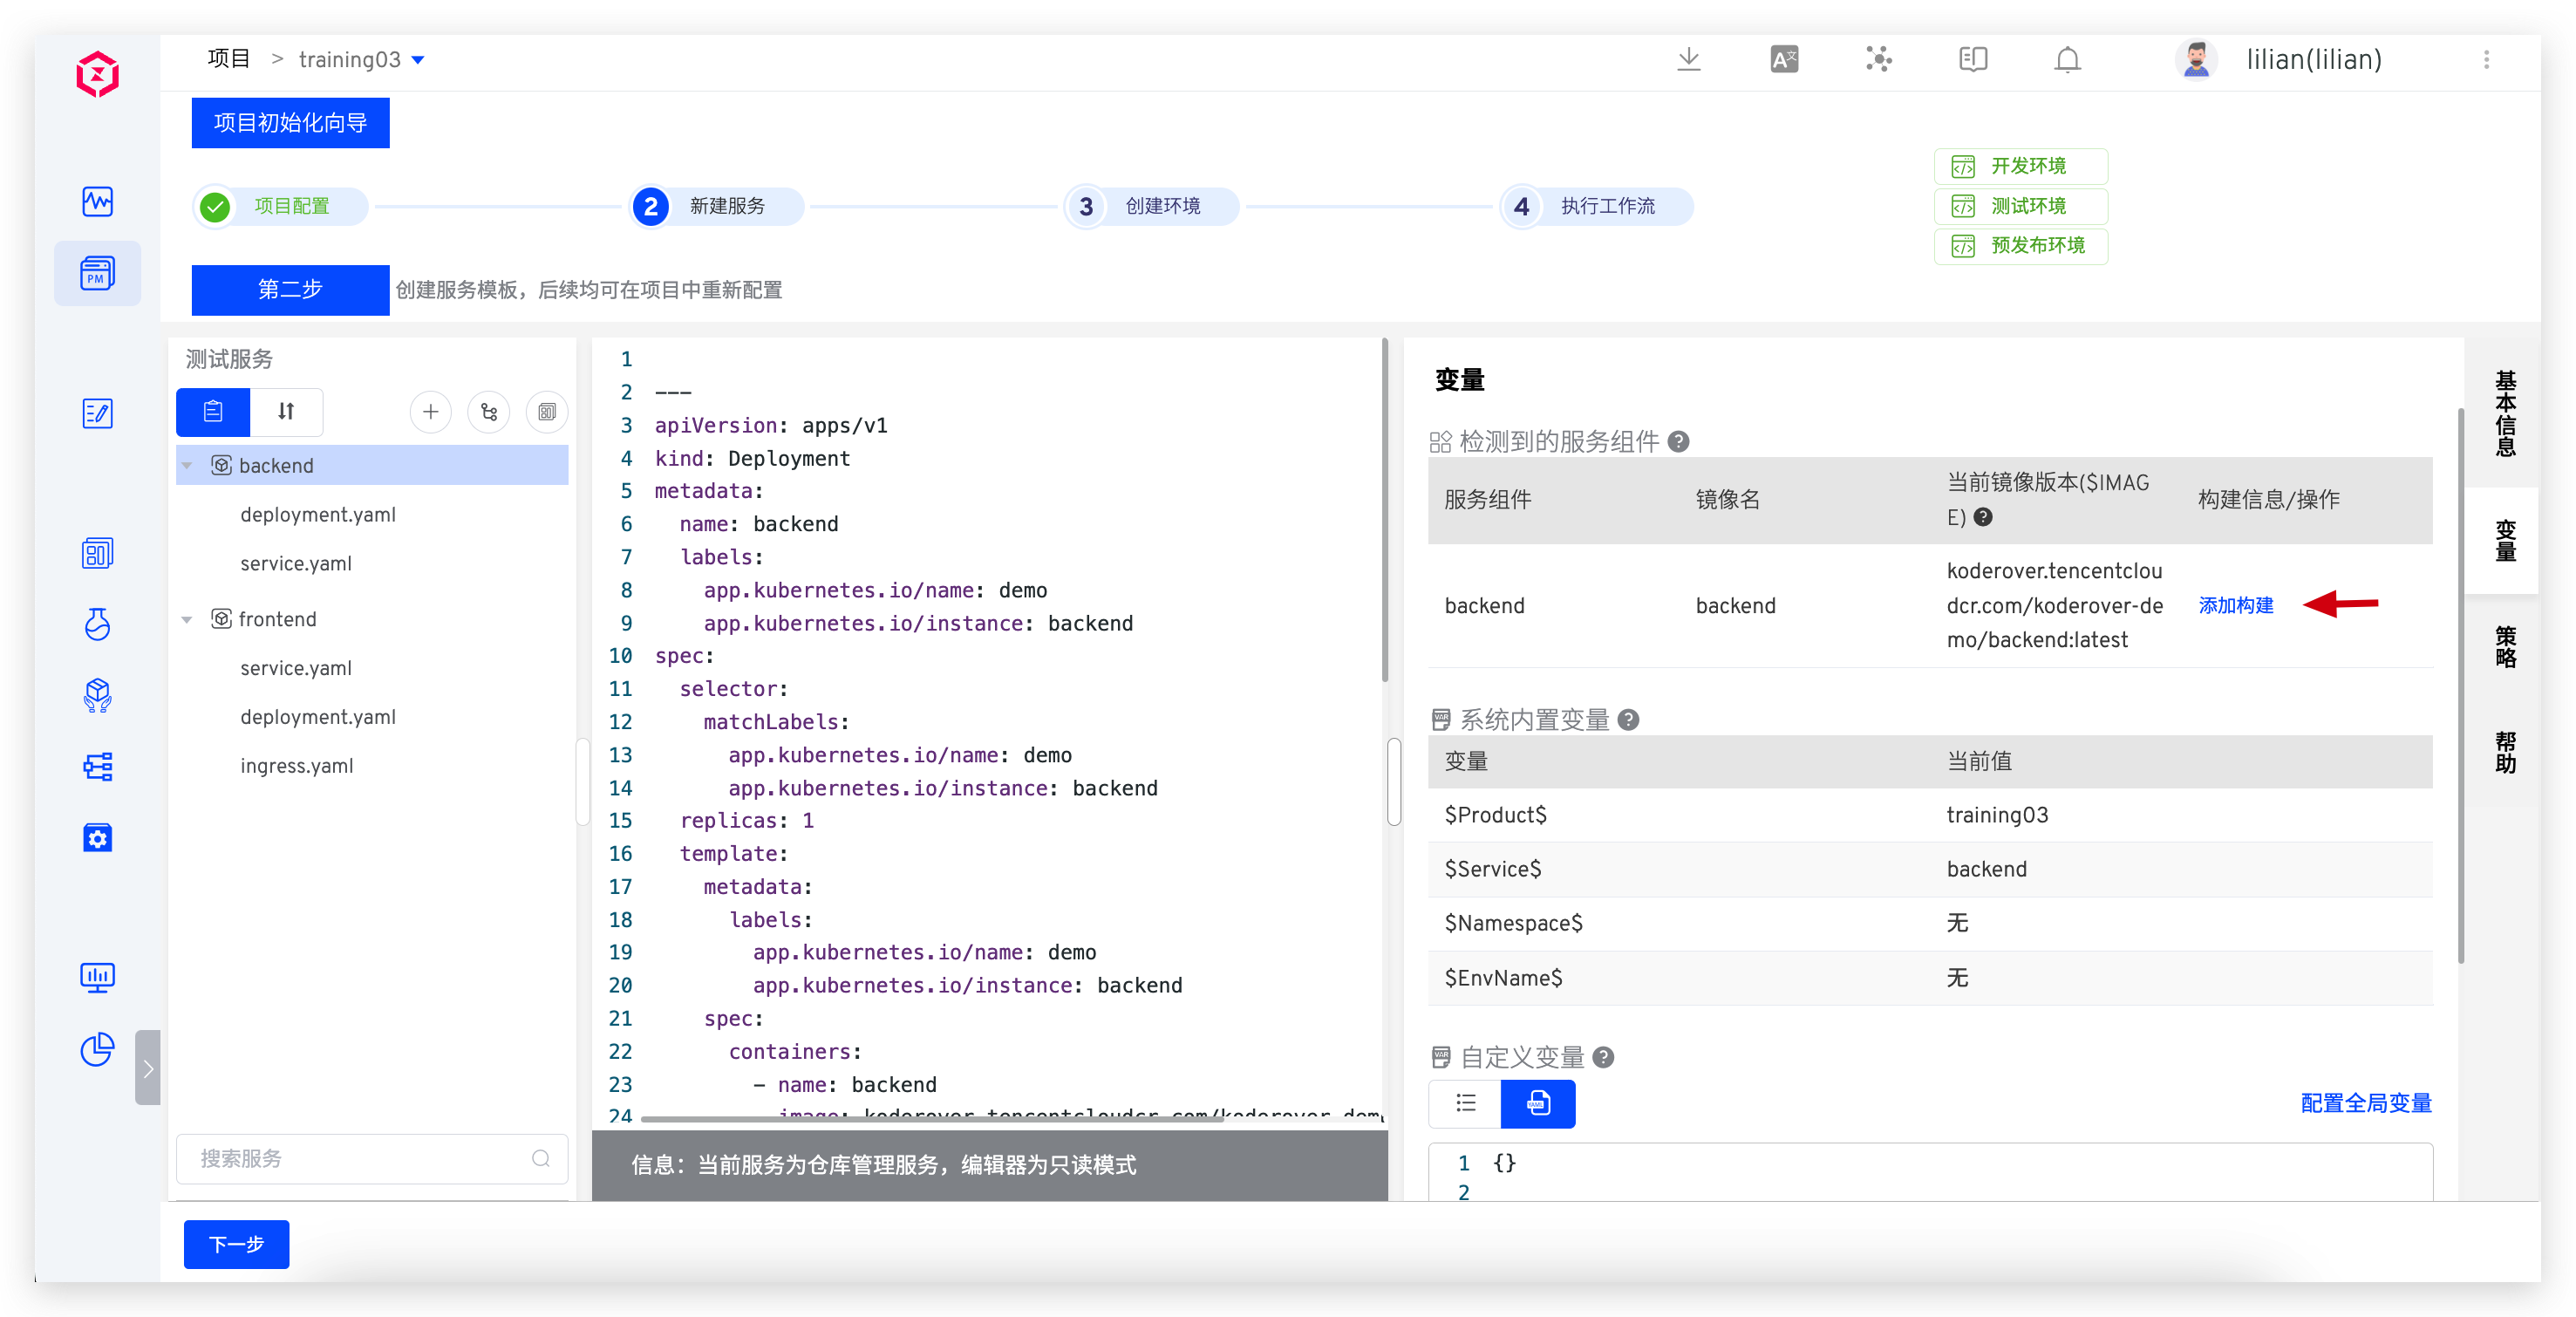Collapse the frontend service tree node
The height and width of the screenshot is (1317, 2576).
pos(187,619)
